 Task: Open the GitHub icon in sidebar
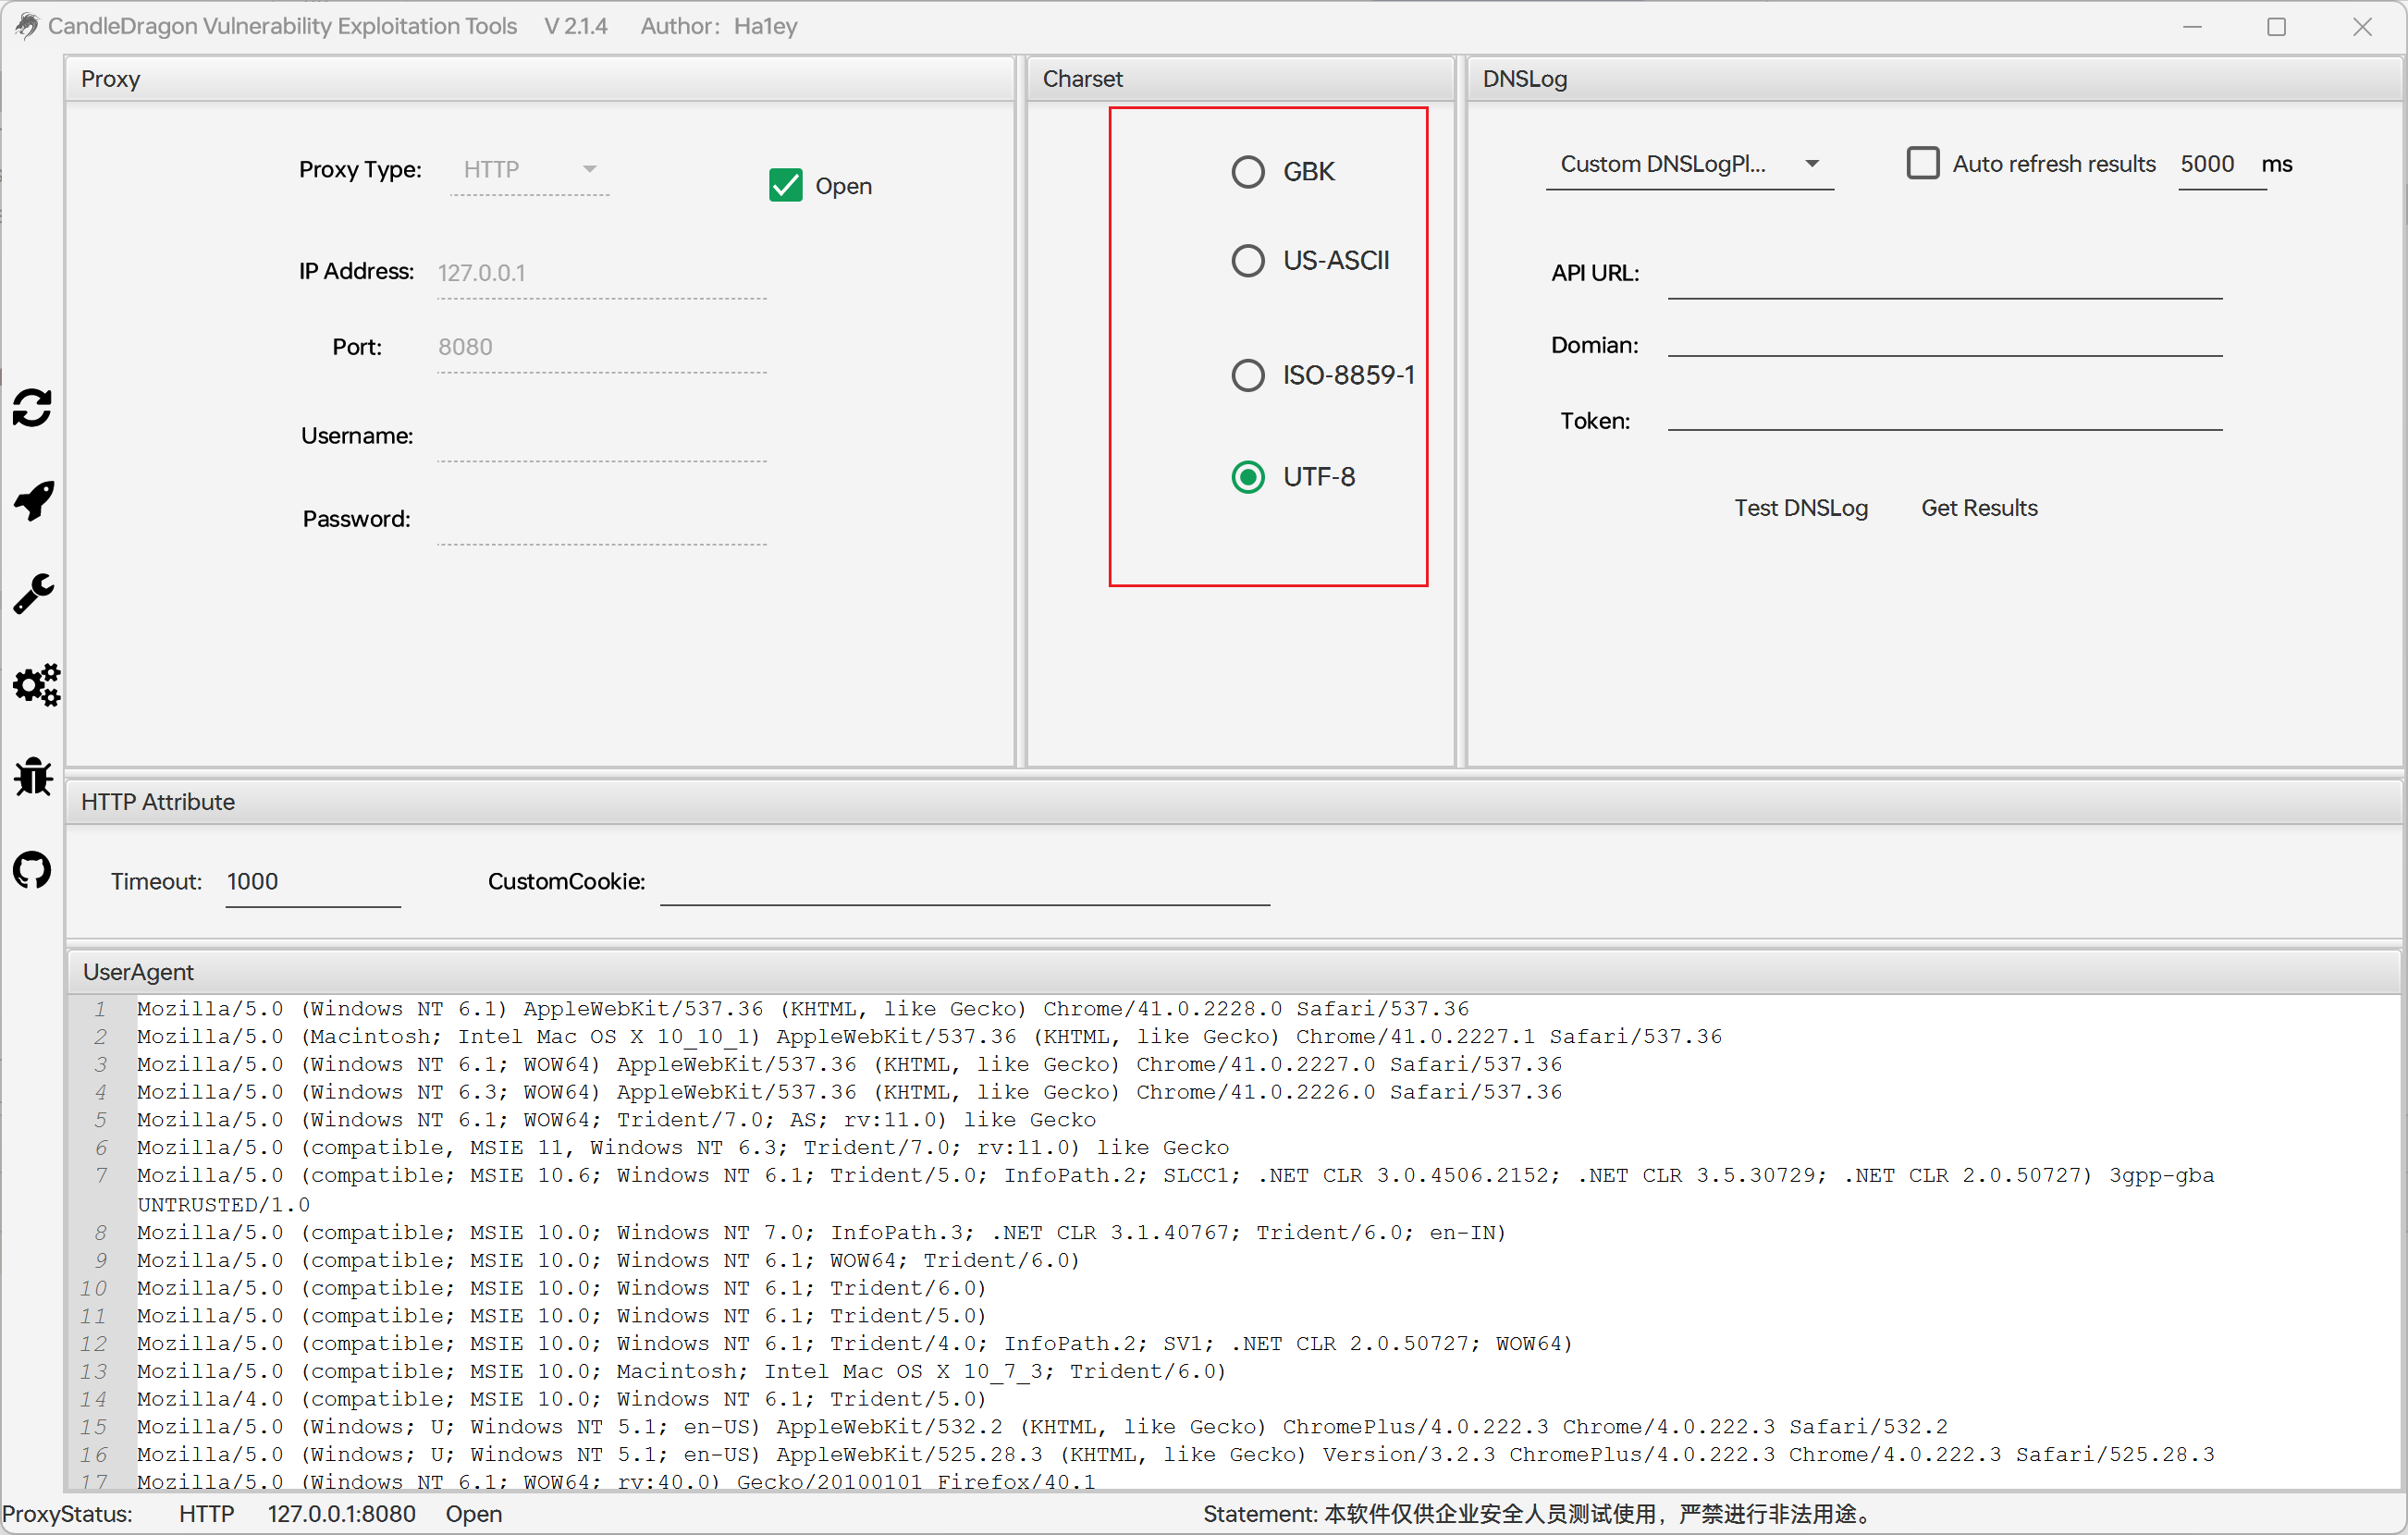point(33,870)
